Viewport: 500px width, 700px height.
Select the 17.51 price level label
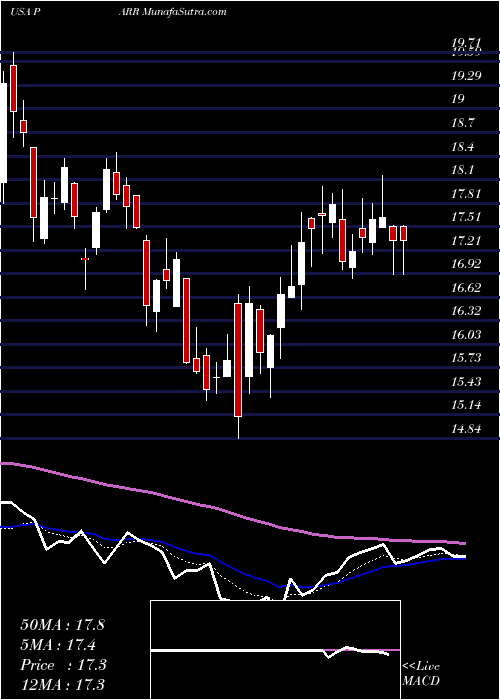466,217
